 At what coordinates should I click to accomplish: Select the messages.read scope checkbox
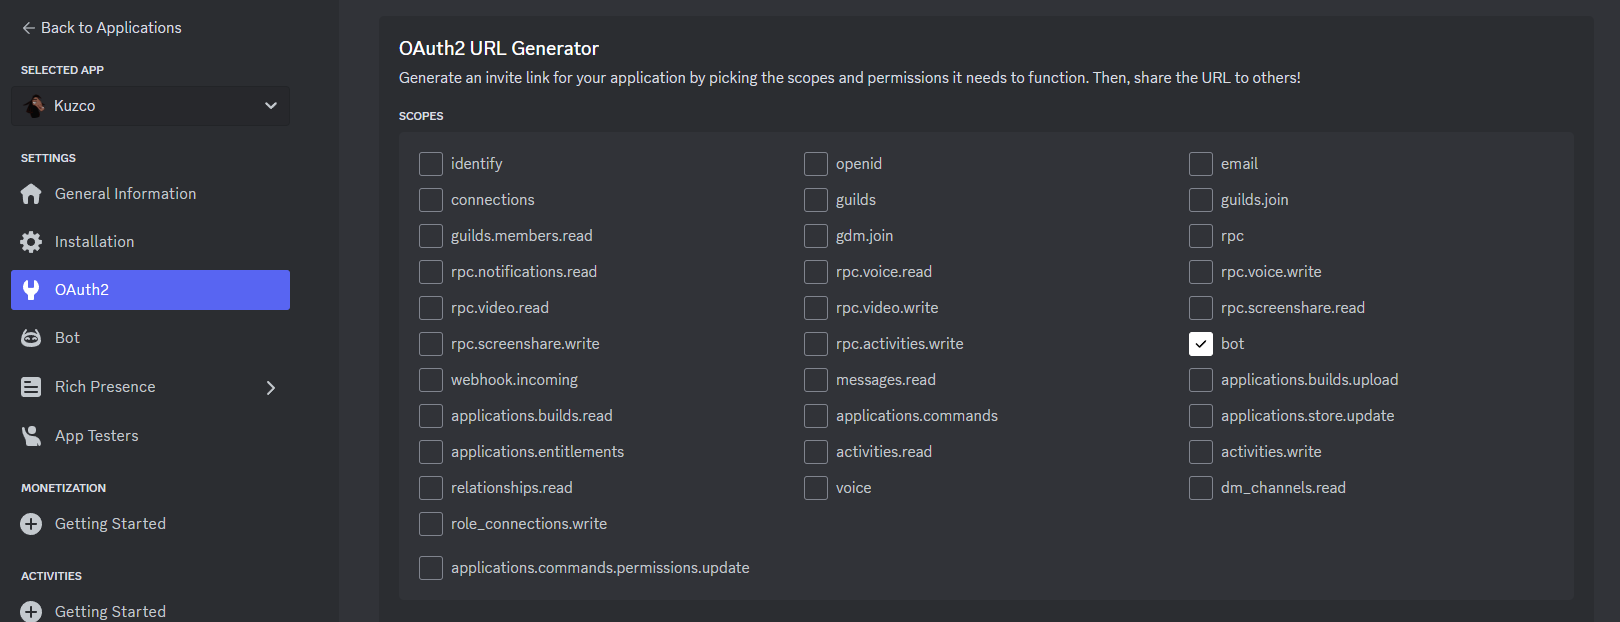(816, 380)
